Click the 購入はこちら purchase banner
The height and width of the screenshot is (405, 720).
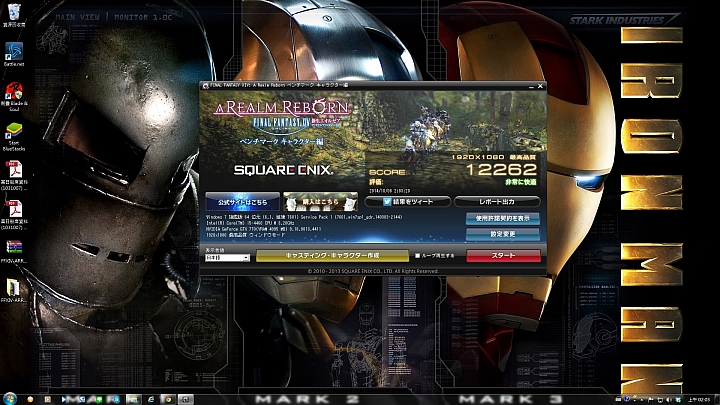pyautogui.click(x=320, y=202)
